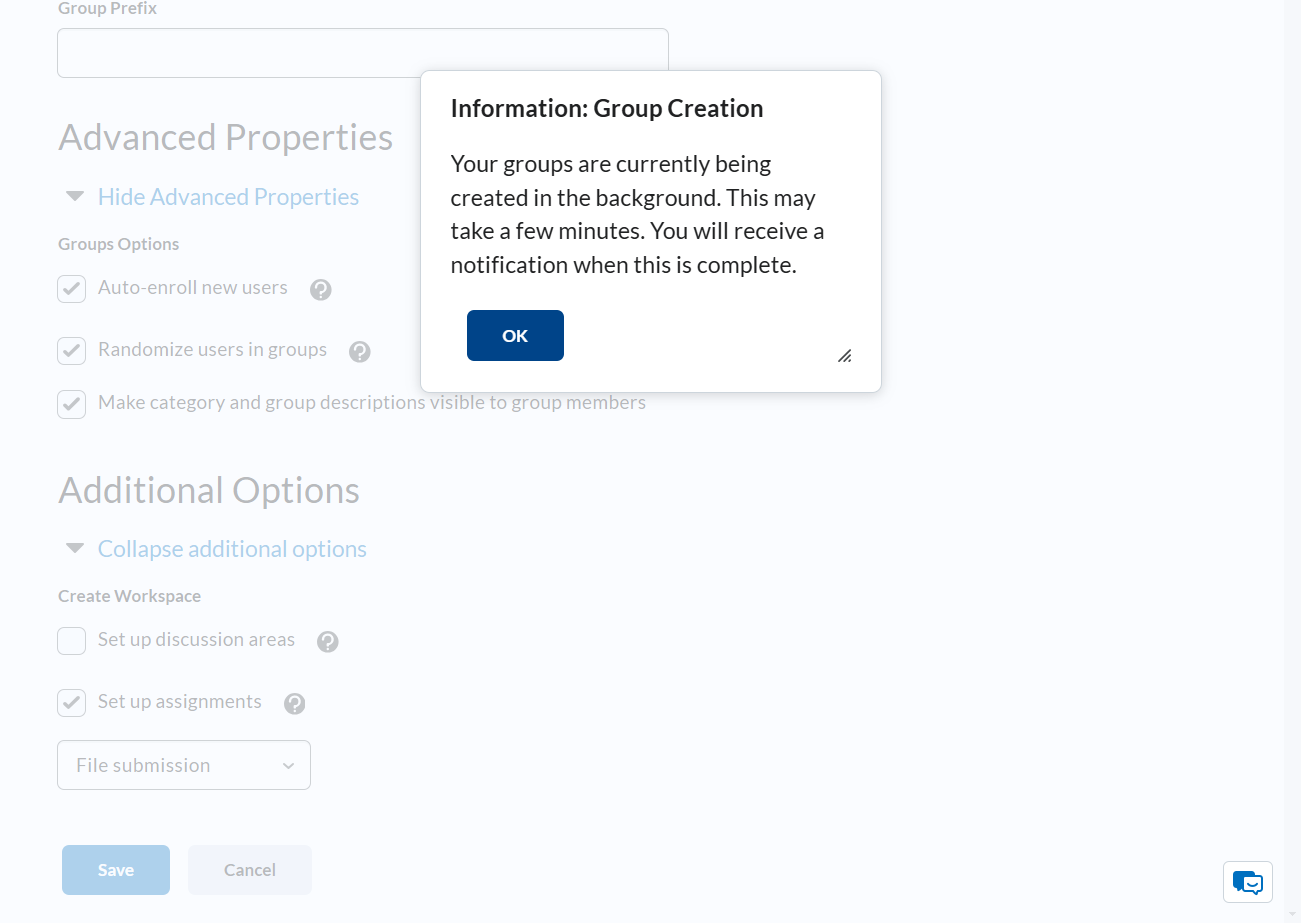Click triangle arrow beside Hide Advanced Properties

click(75, 196)
